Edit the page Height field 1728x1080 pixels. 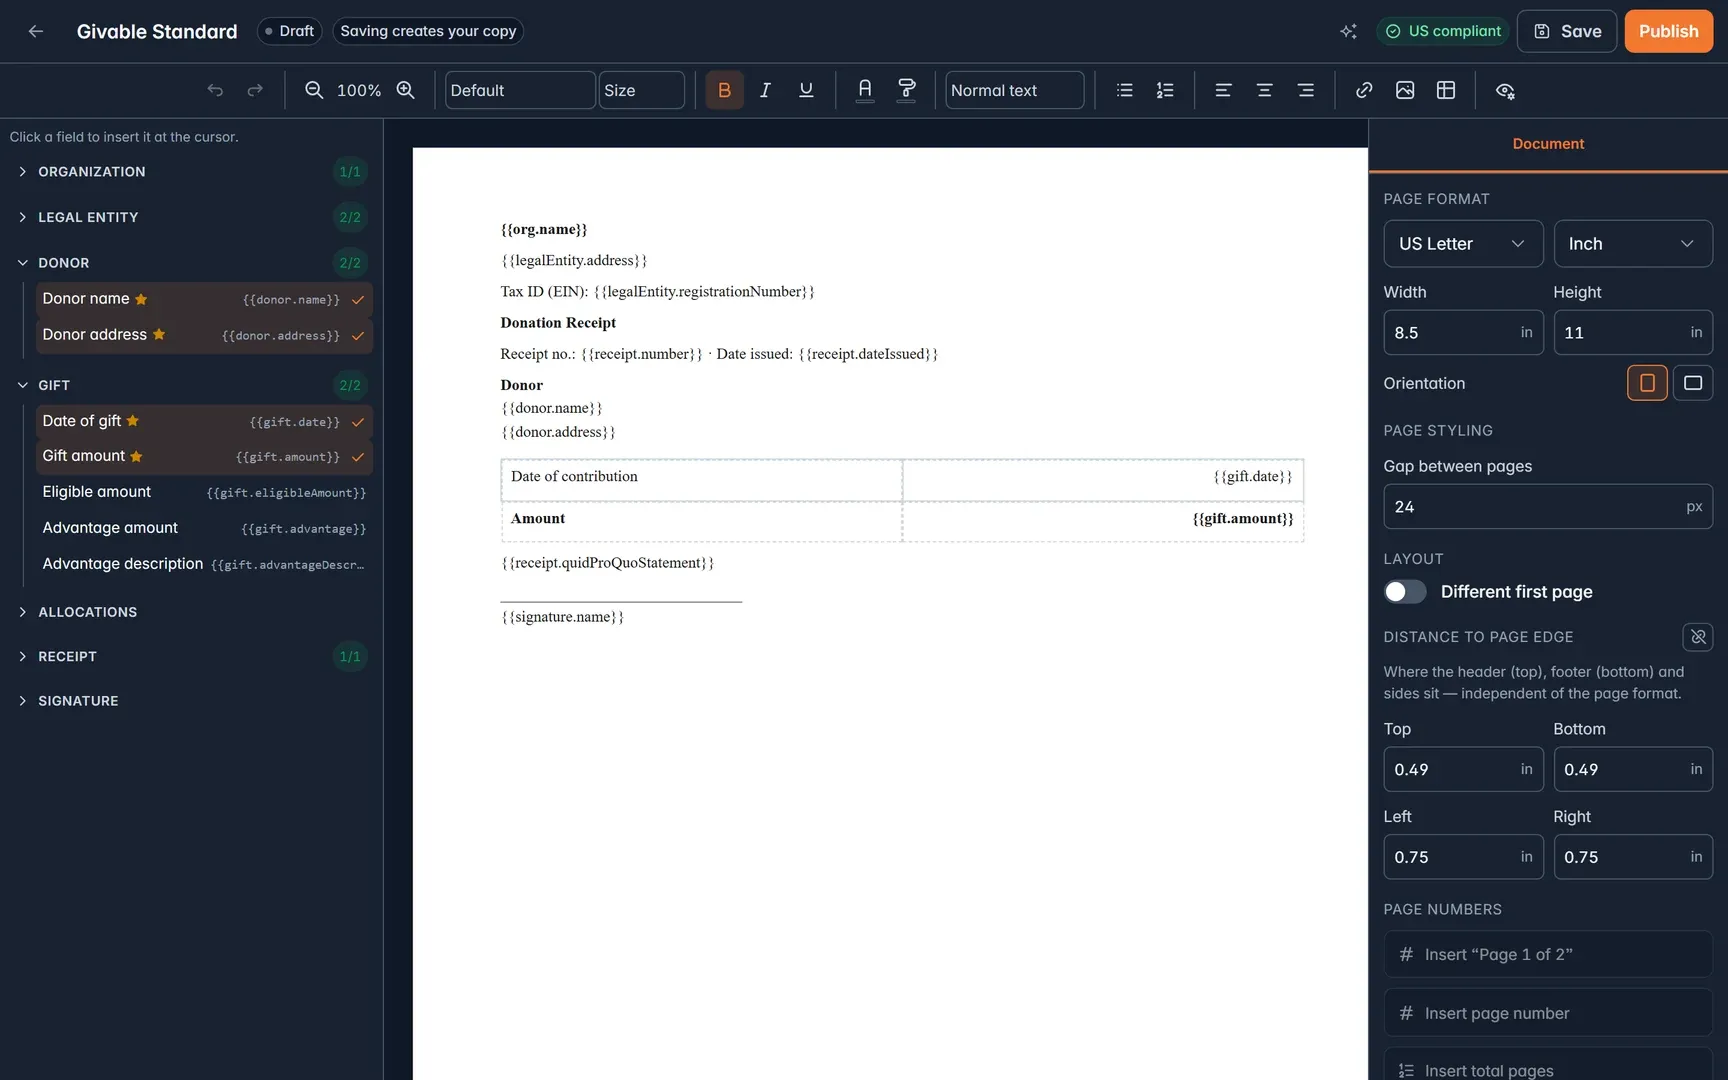tap(1633, 332)
